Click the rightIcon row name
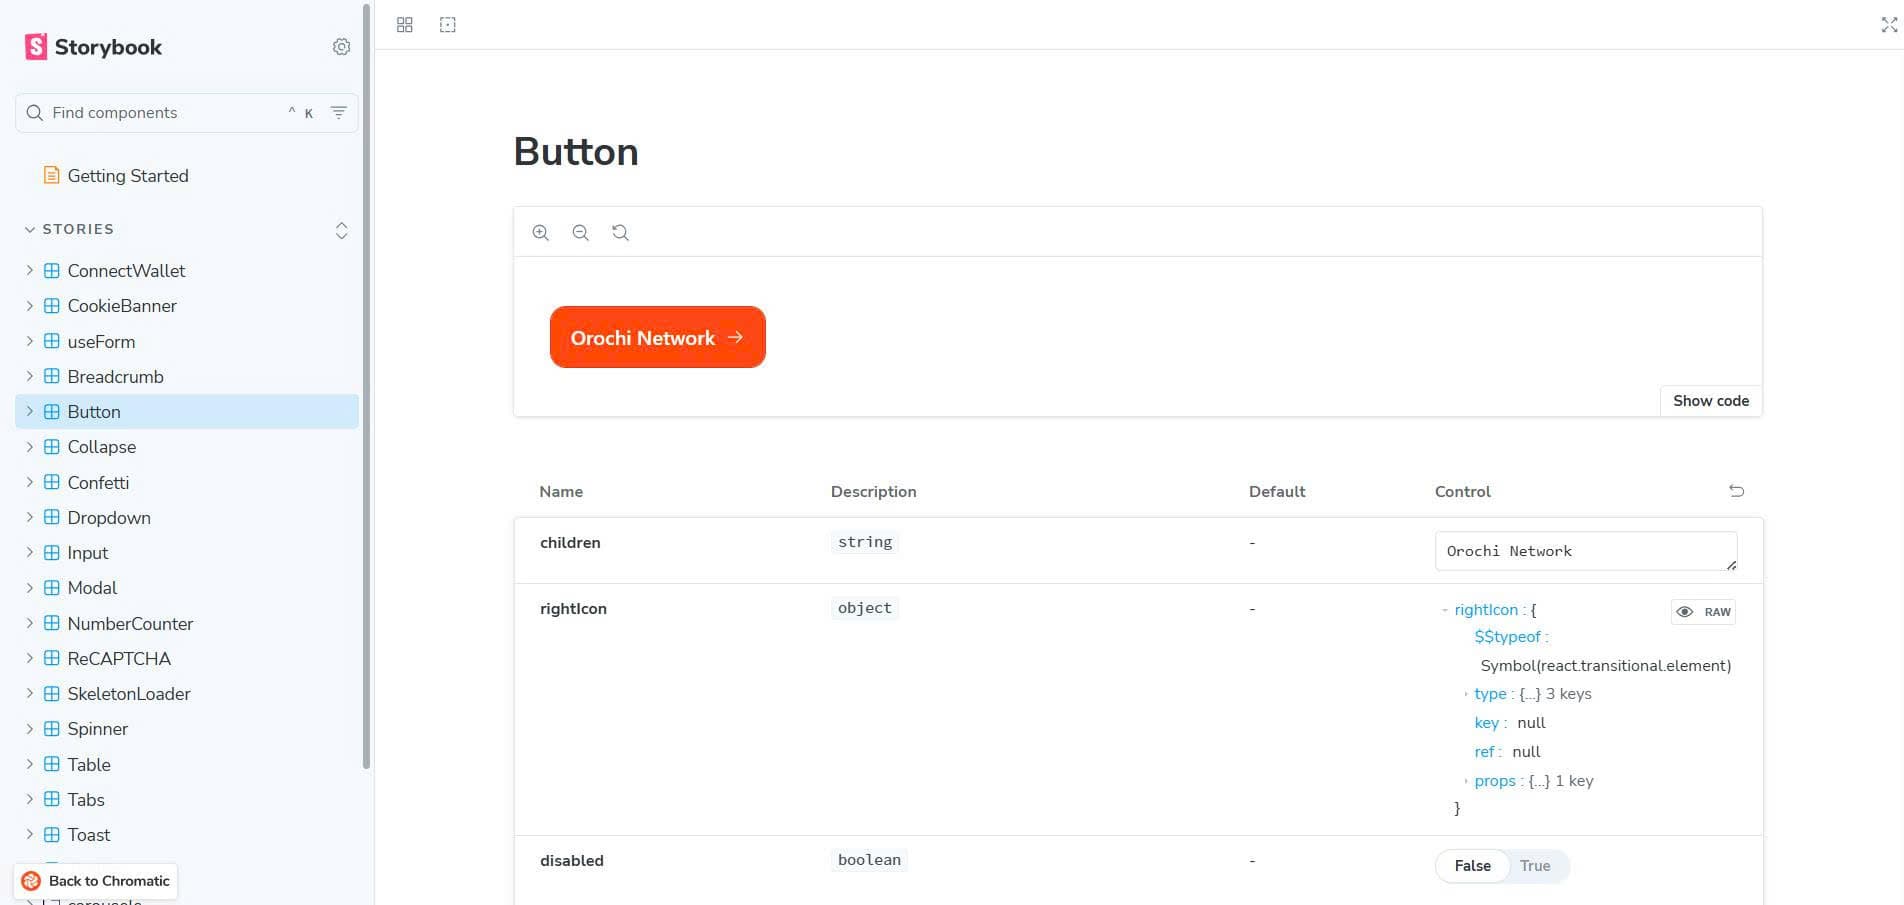The image size is (1904, 905). tap(573, 609)
